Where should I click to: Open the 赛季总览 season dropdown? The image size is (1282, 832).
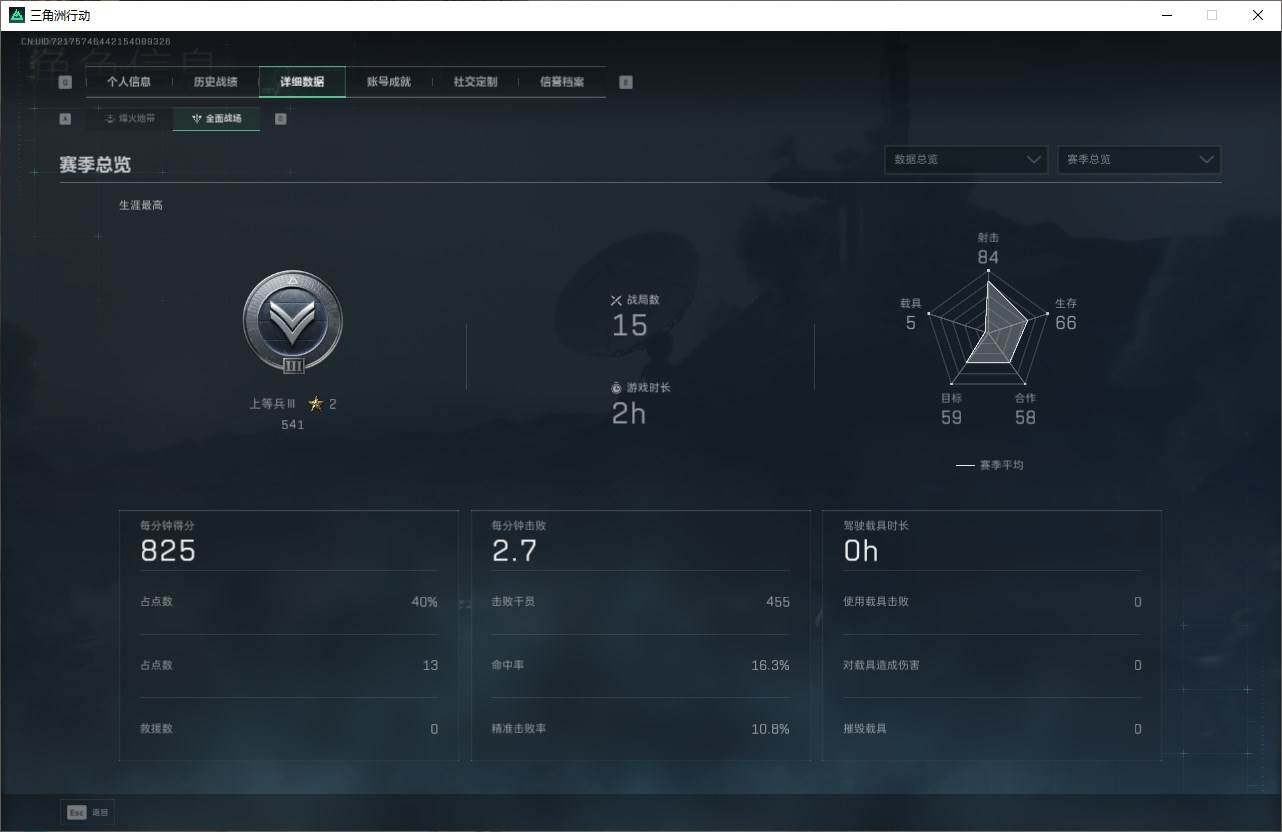pyautogui.click(x=1139, y=160)
